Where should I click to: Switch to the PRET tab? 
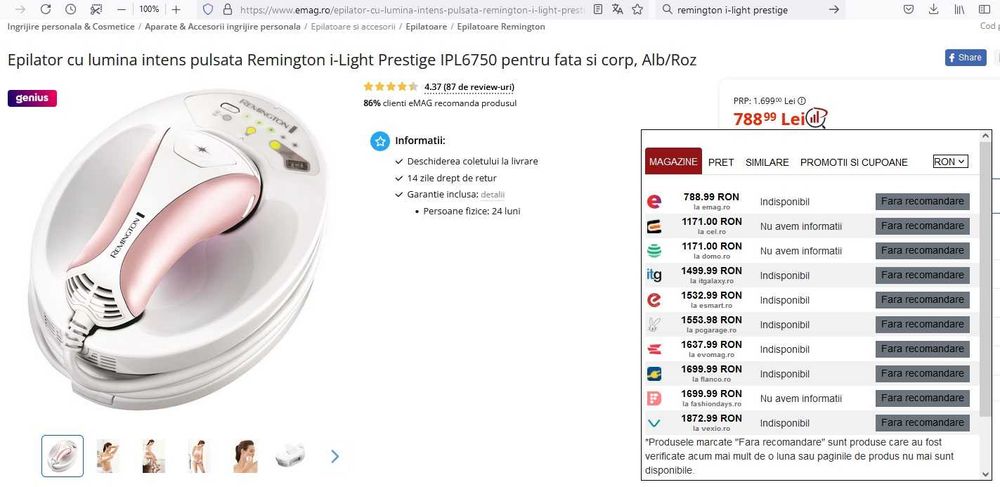pos(721,162)
